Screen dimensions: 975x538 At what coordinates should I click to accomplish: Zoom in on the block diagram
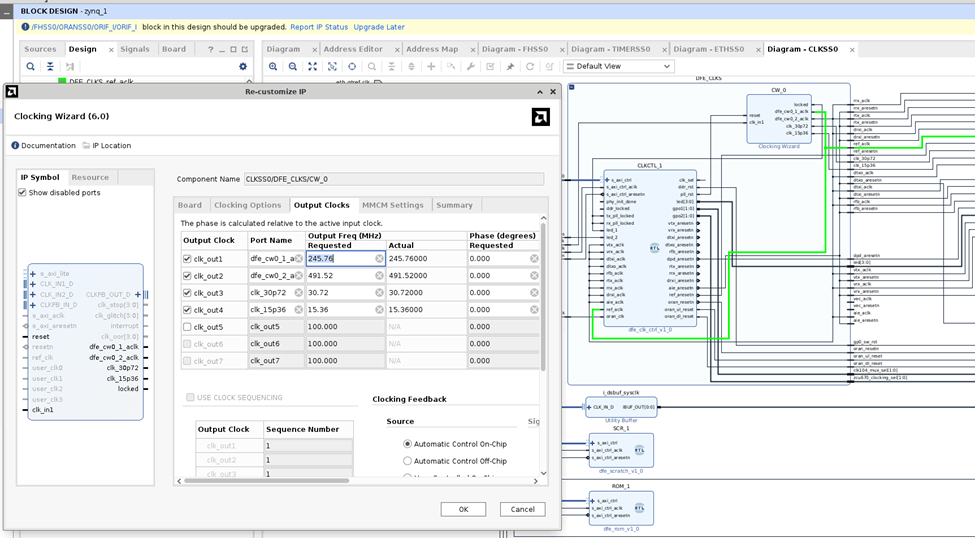[273, 67]
